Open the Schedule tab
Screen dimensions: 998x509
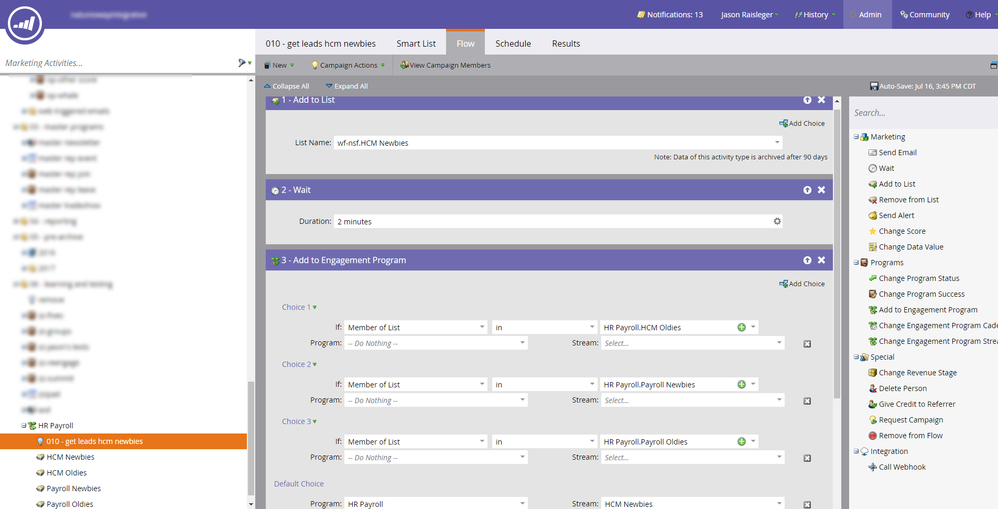[513, 44]
